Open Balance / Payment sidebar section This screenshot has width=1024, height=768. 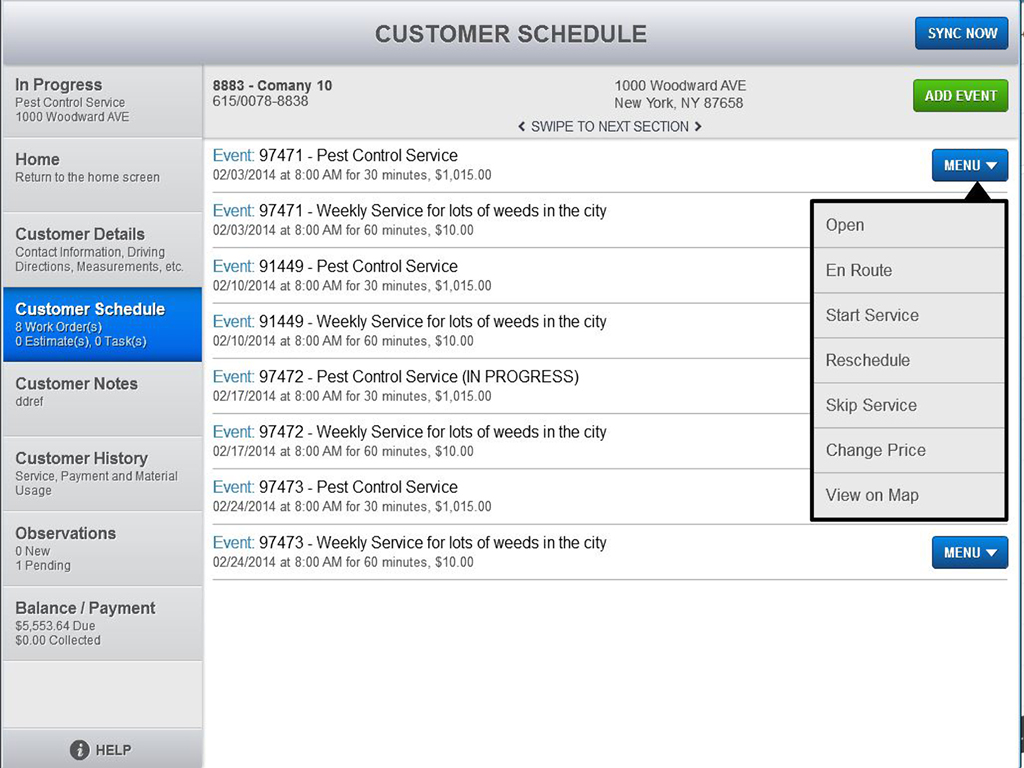click(102, 624)
